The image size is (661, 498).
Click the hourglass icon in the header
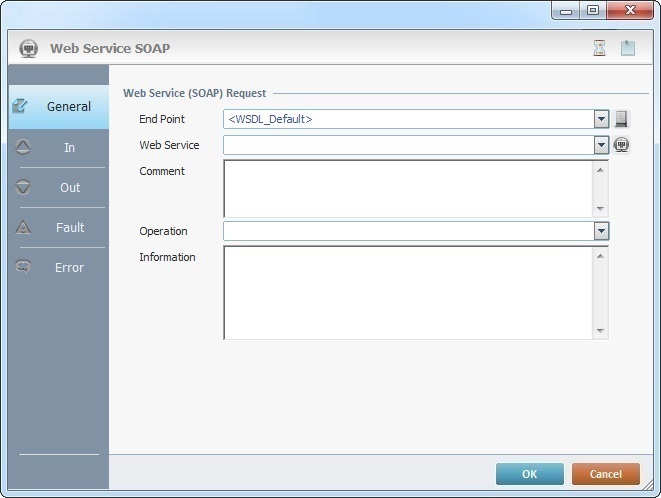point(600,48)
